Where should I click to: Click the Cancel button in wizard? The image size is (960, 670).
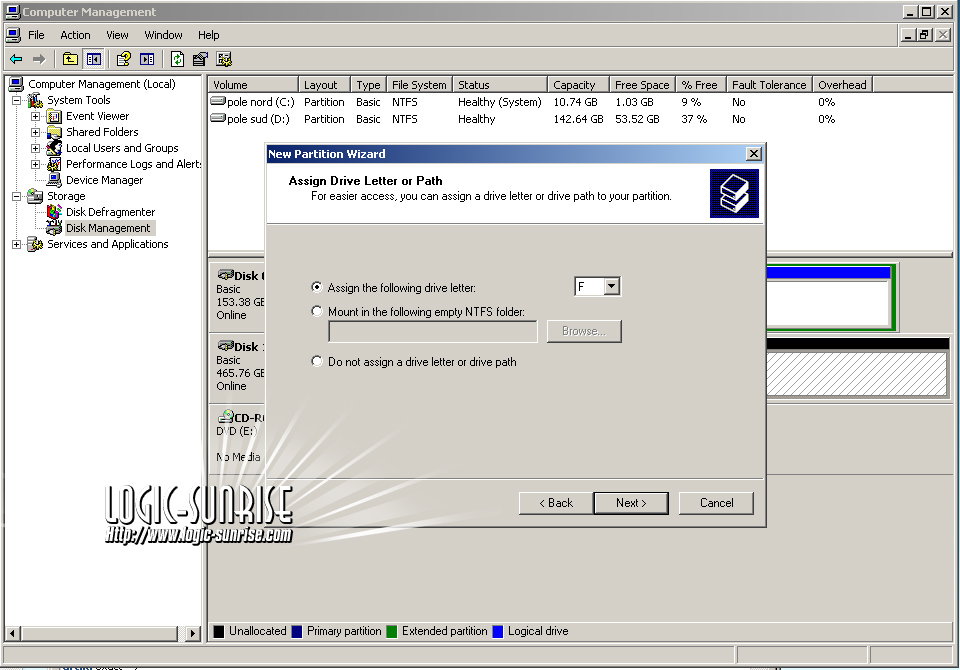pos(716,503)
